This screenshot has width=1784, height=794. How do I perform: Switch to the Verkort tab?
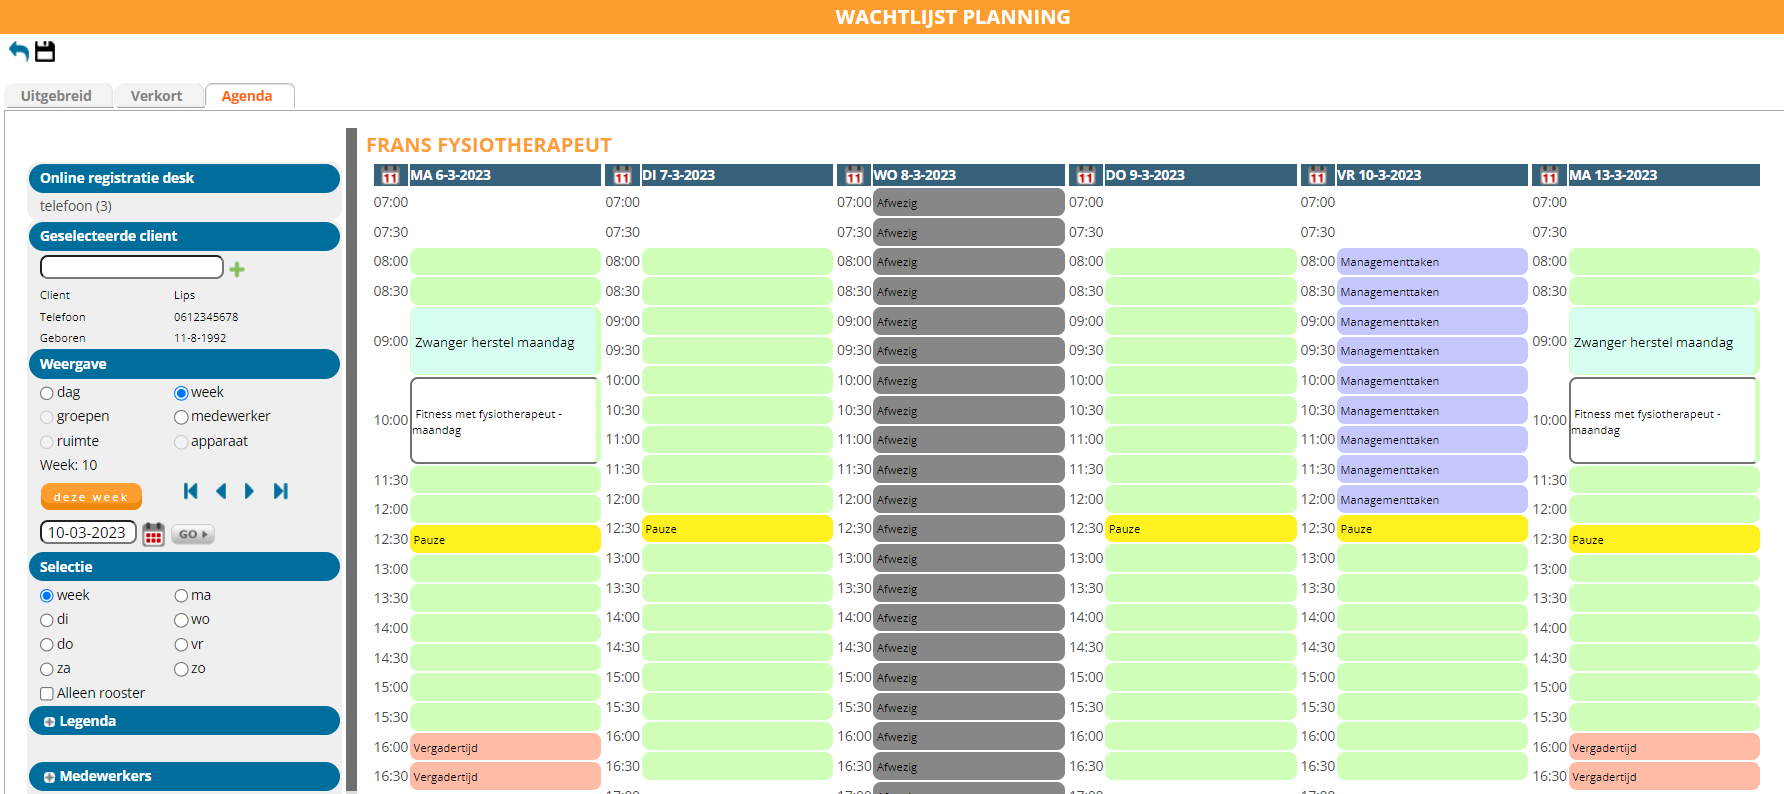coord(157,96)
